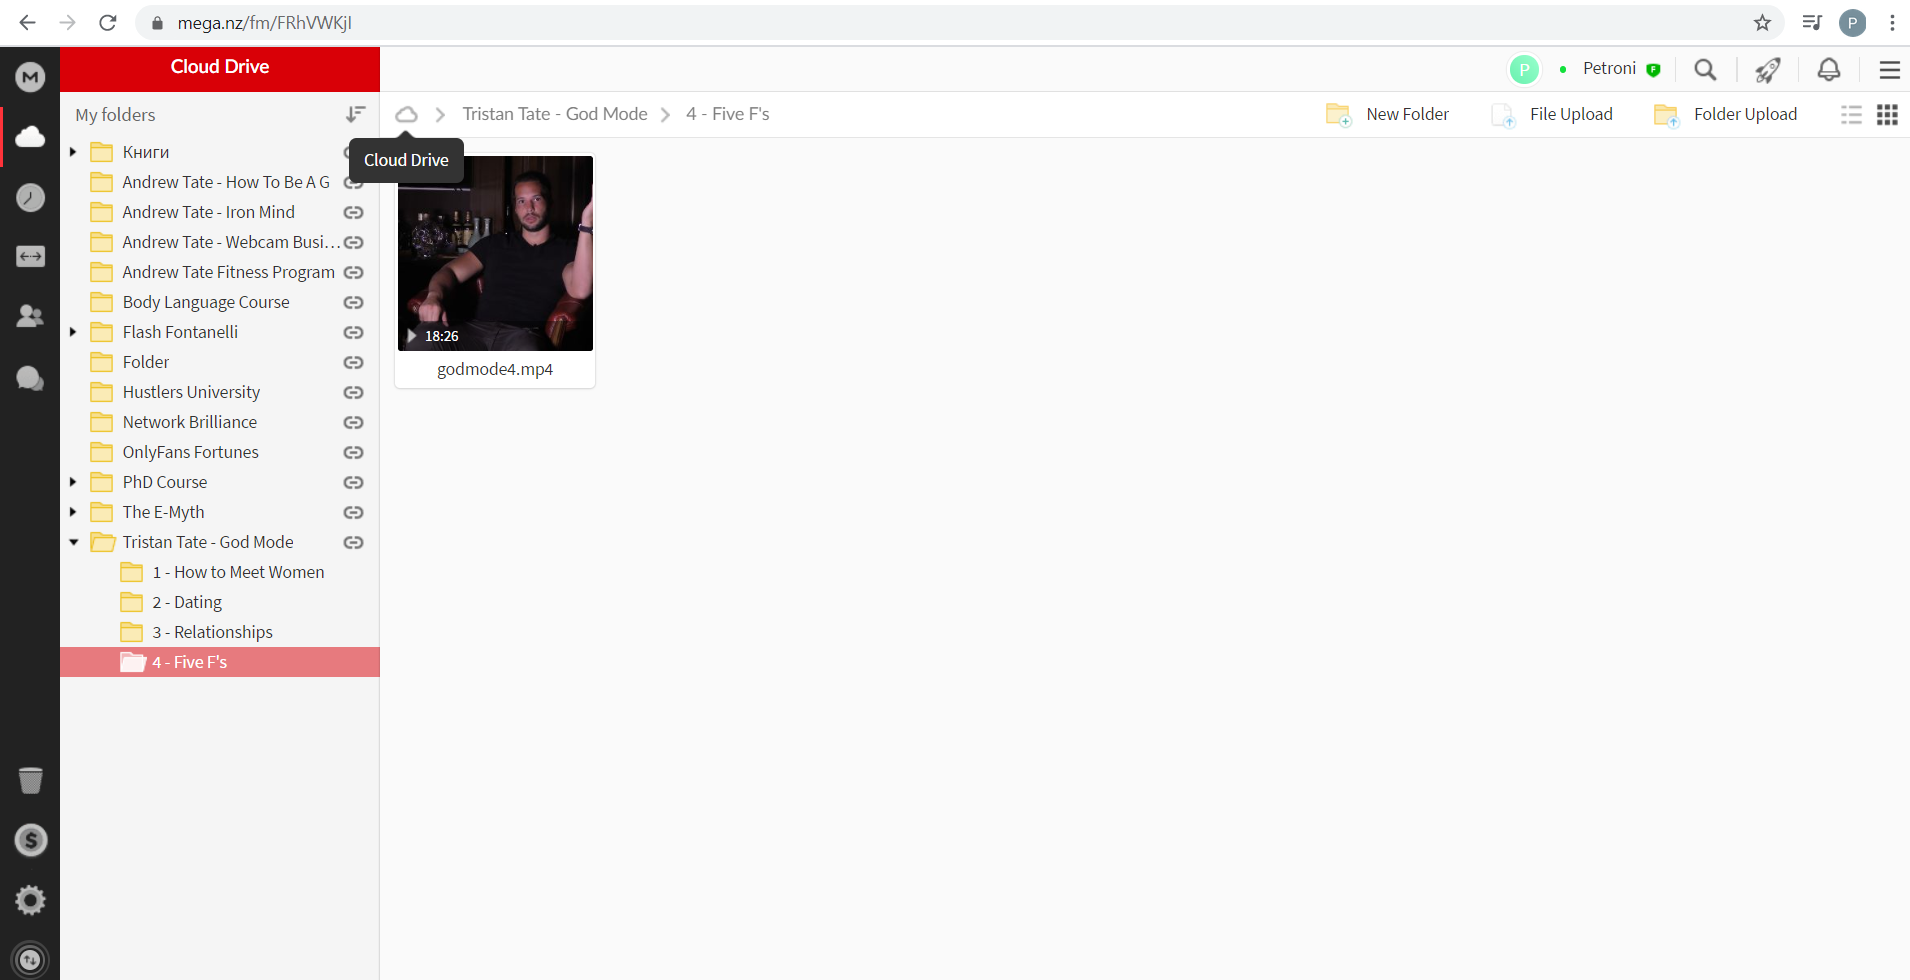Click the Cloud Drive header tab
Screen dimensions: 1910x980
(220, 69)
